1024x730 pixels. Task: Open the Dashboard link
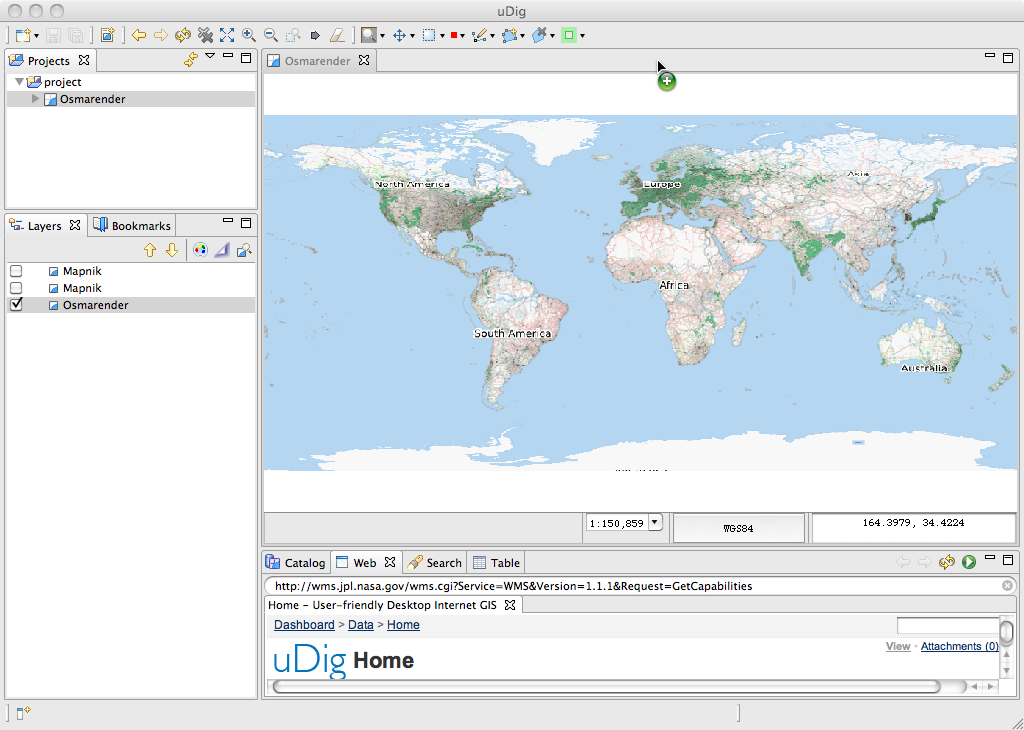tap(303, 624)
